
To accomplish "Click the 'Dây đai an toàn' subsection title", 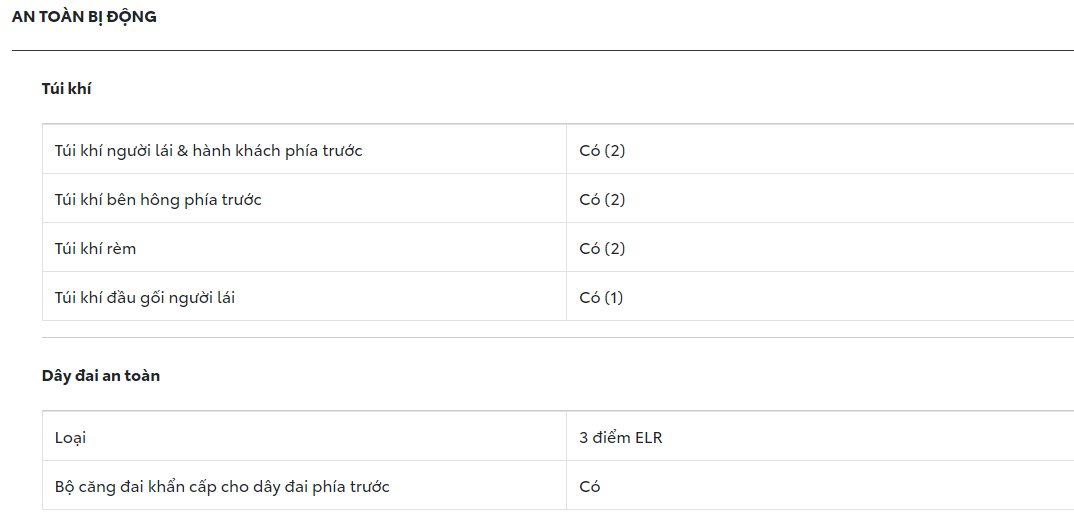I will [101, 376].
